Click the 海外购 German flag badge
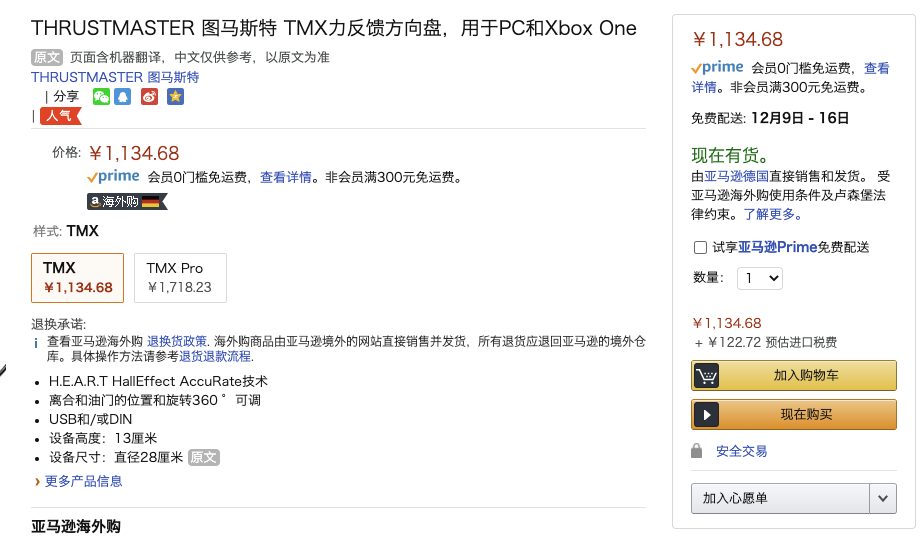Viewport: 921px width, 542px height. (127, 201)
